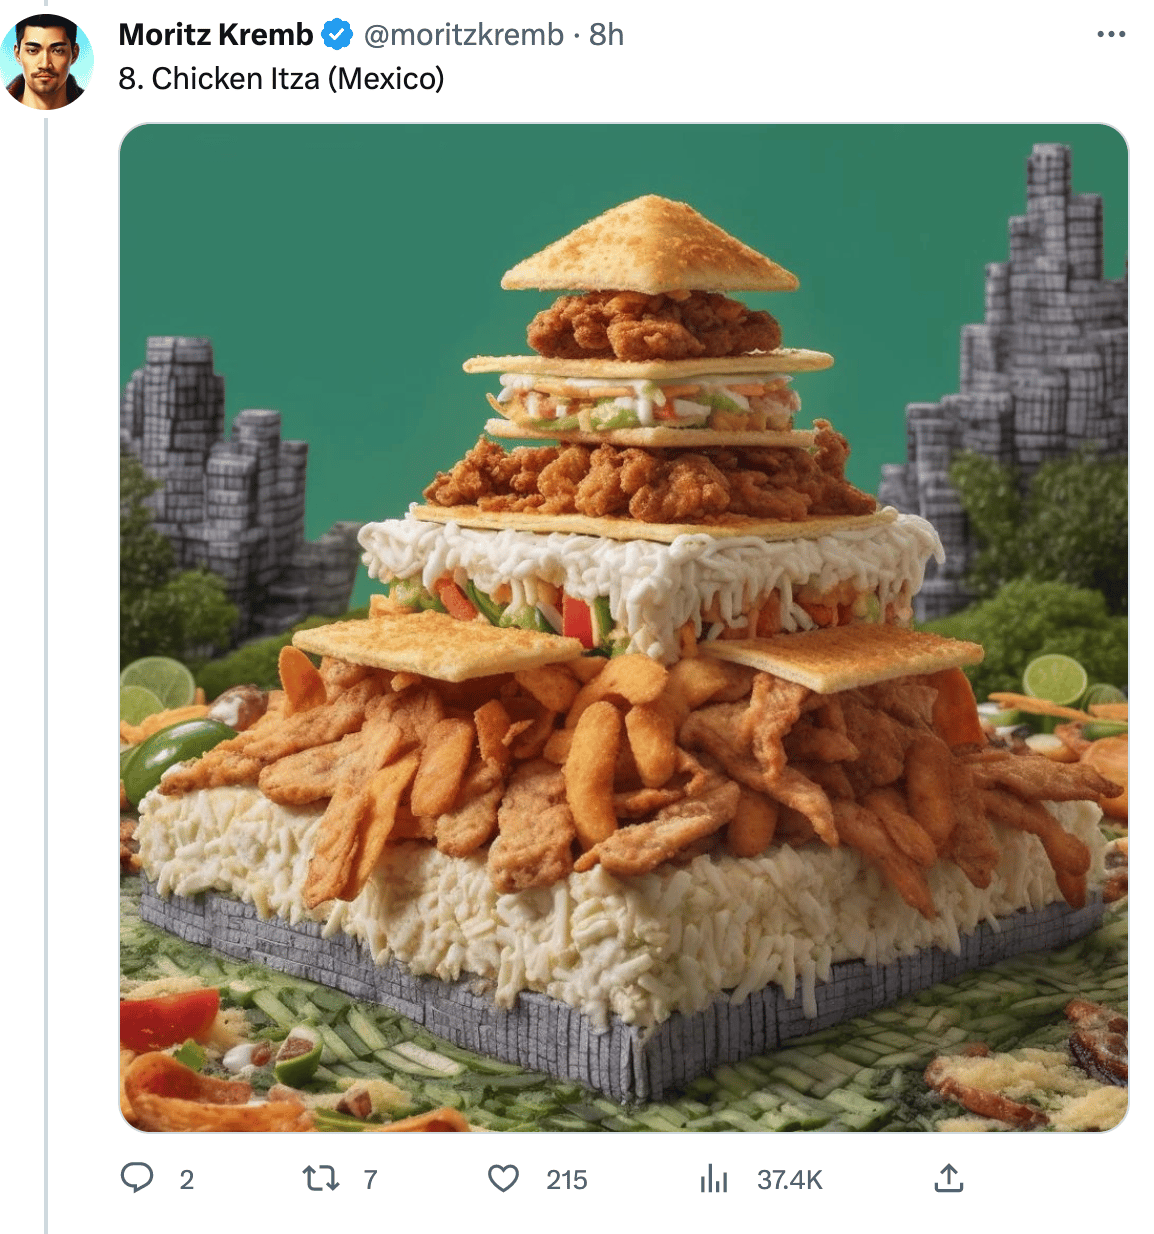
Task: Click the Moritz Kremb display name
Action: click(215, 35)
